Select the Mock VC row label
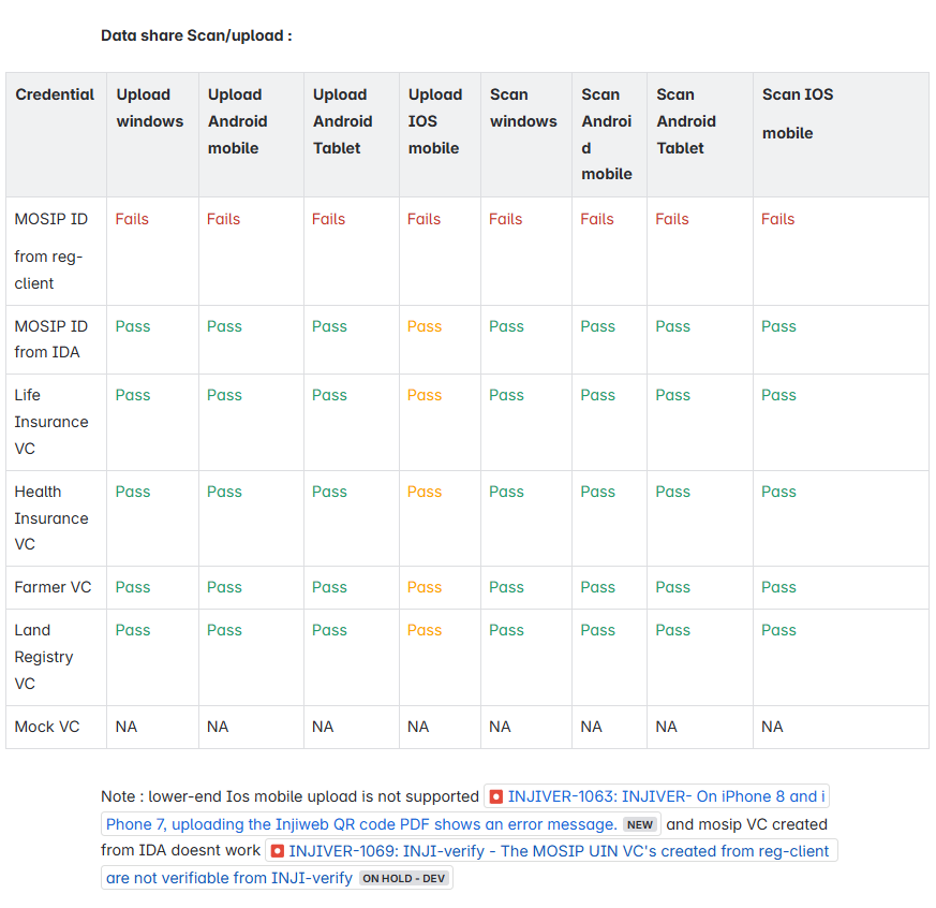The width and height of the screenshot is (936, 908). [47, 727]
